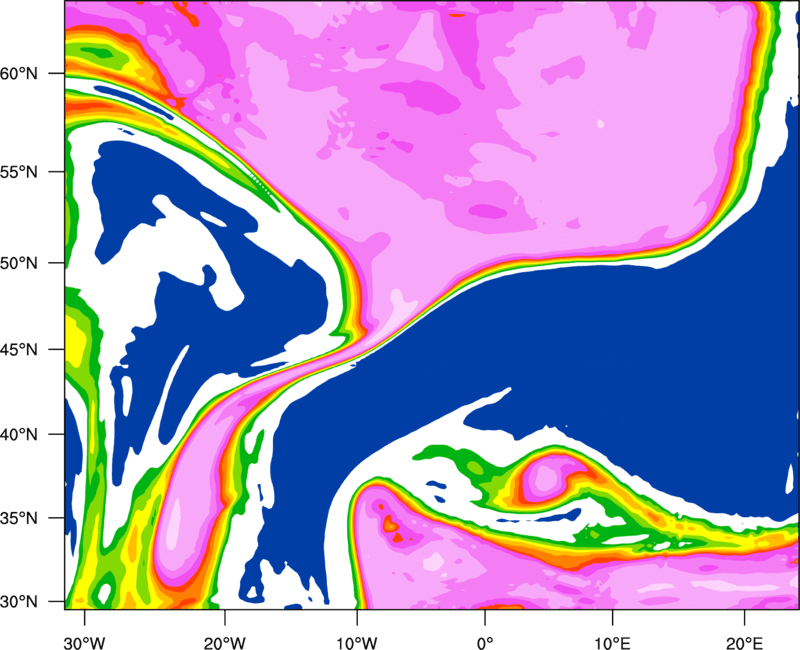Click the 0° longitude label
Screen dimensions: 800x650
pyautogui.click(x=485, y=643)
